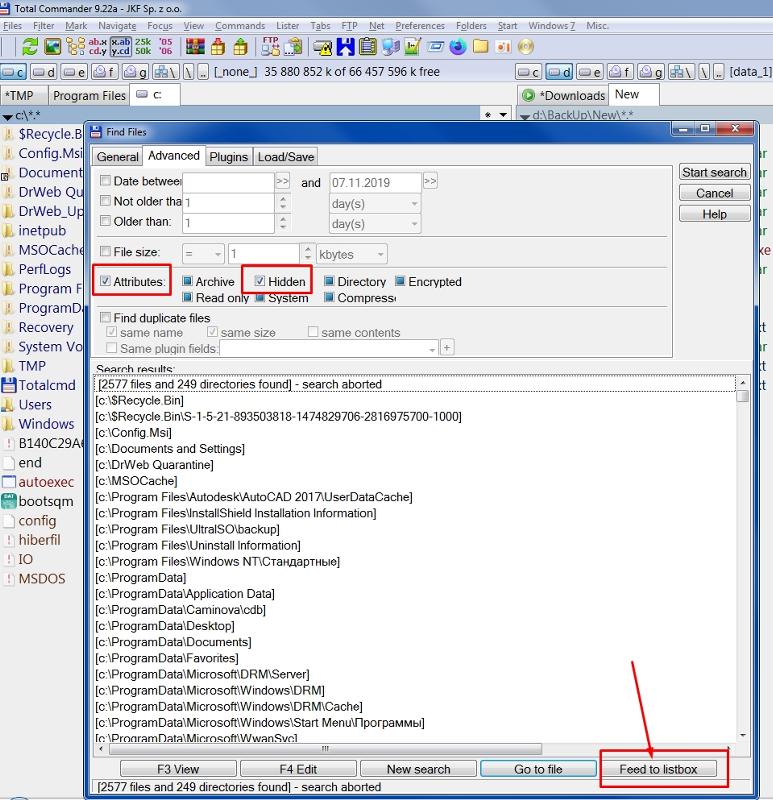Open the Older than day(s) dropdown
Image resolution: width=773 pixels, height=800 pixels.
375,223
